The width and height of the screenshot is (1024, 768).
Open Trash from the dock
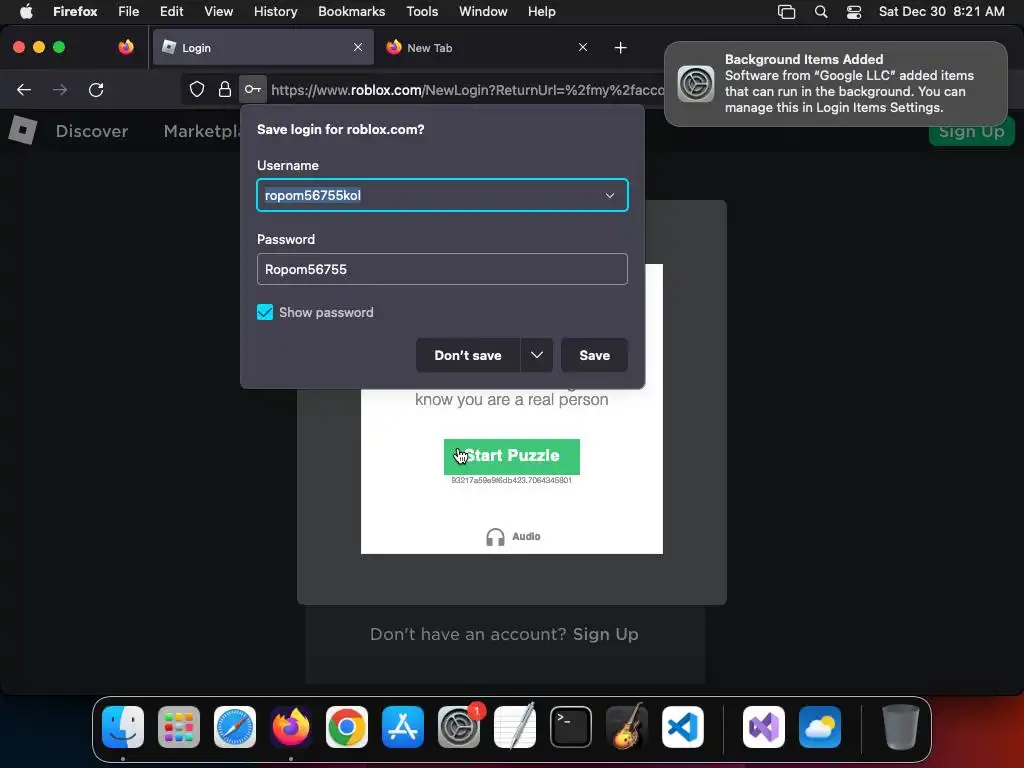click(901, 727)
